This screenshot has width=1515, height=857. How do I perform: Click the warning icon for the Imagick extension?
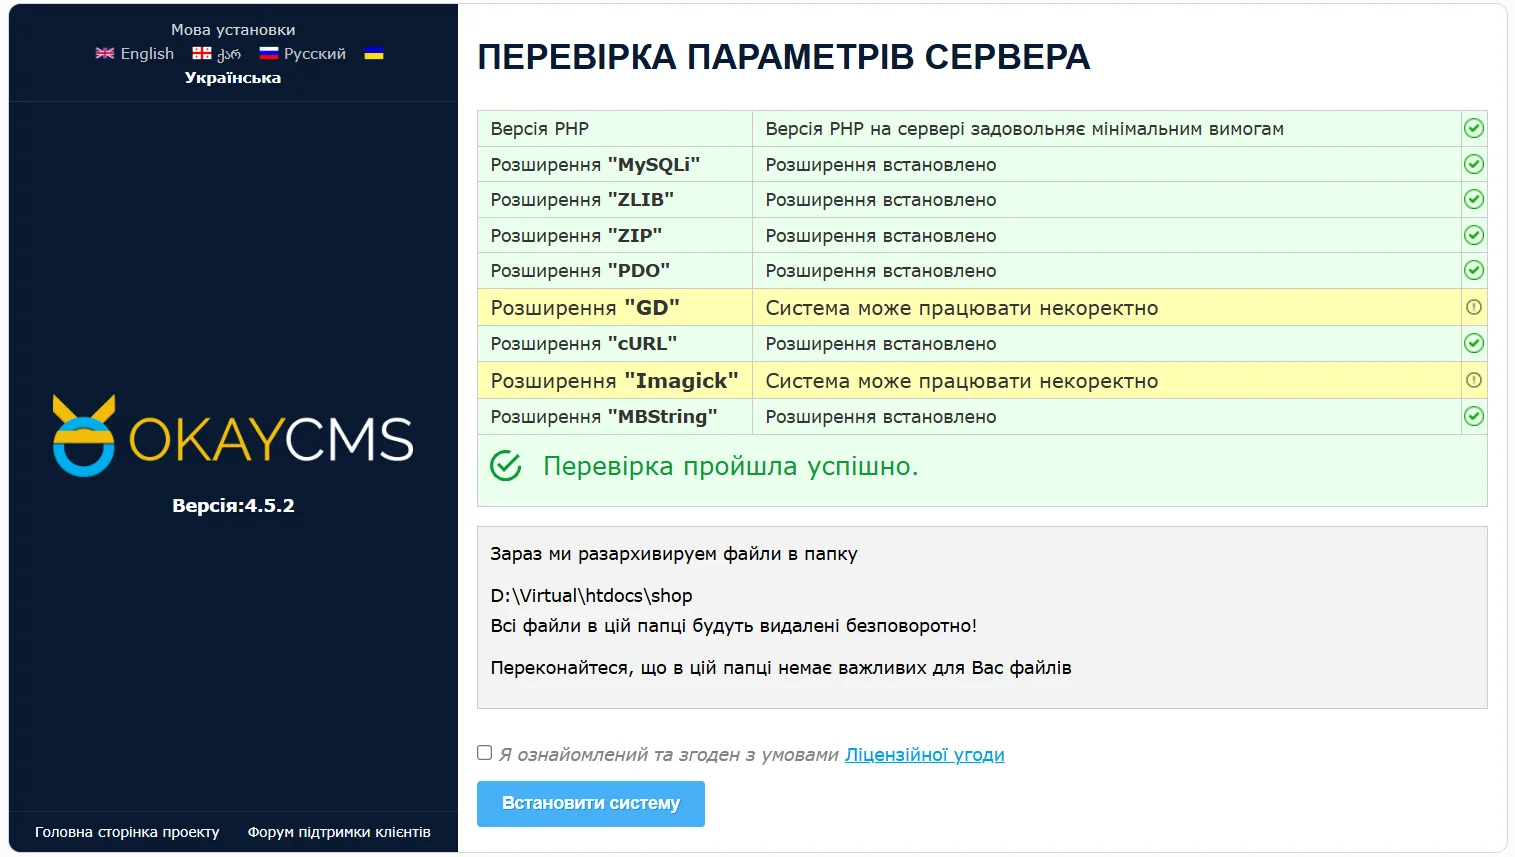point(1472,379)
